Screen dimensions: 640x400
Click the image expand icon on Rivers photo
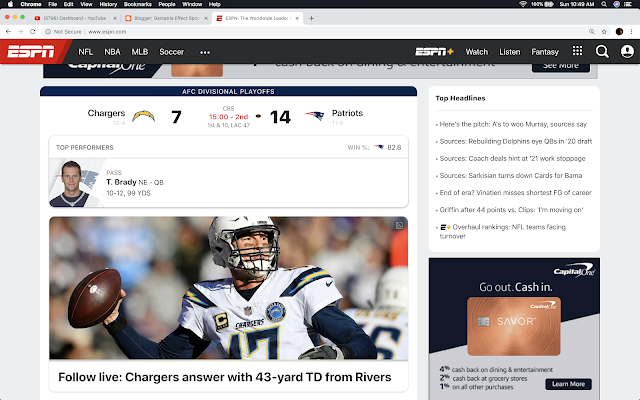tap(399, 225)
